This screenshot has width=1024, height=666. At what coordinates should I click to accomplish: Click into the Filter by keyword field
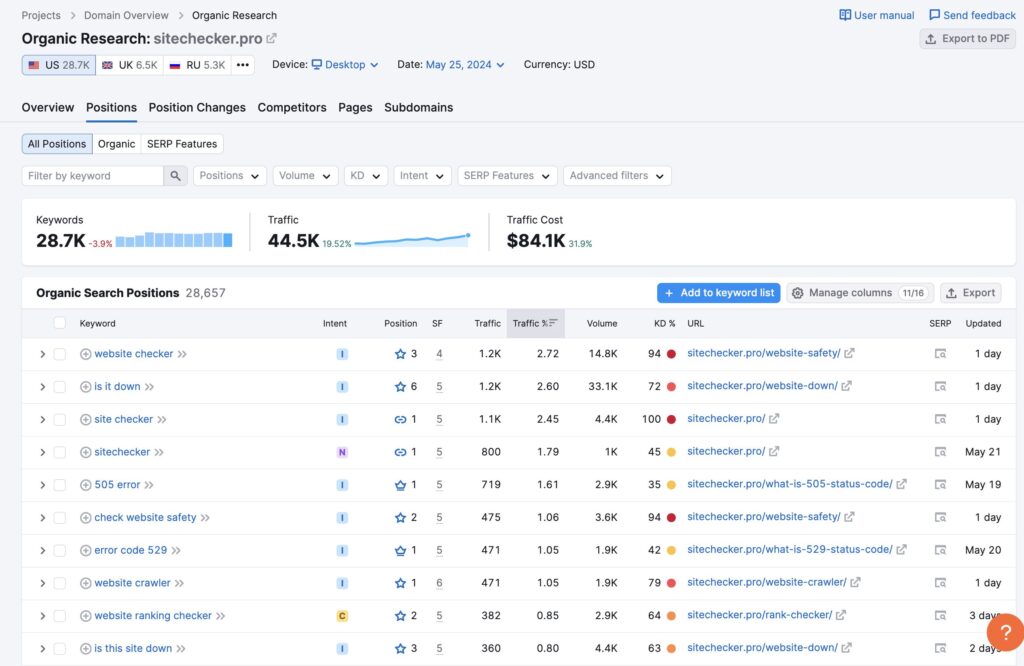pos(92,176)
